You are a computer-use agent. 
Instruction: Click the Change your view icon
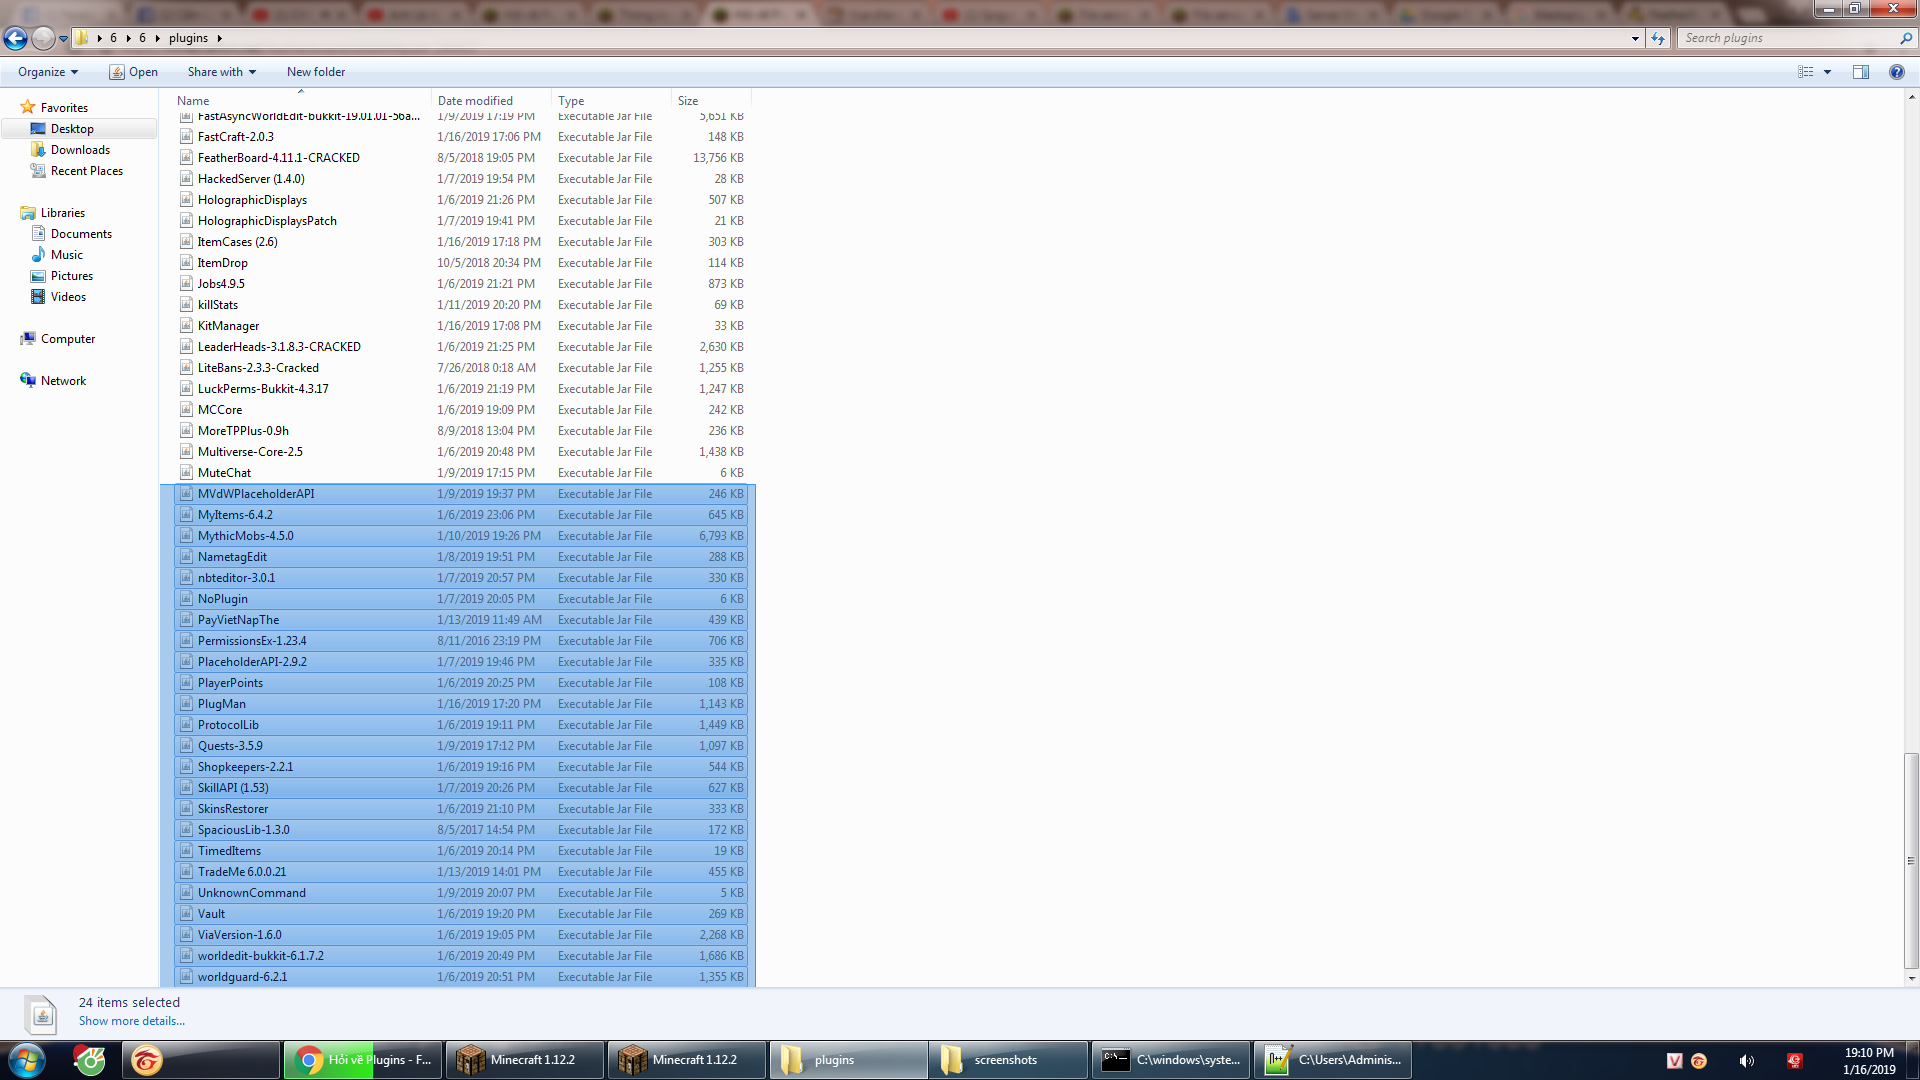1805,72
